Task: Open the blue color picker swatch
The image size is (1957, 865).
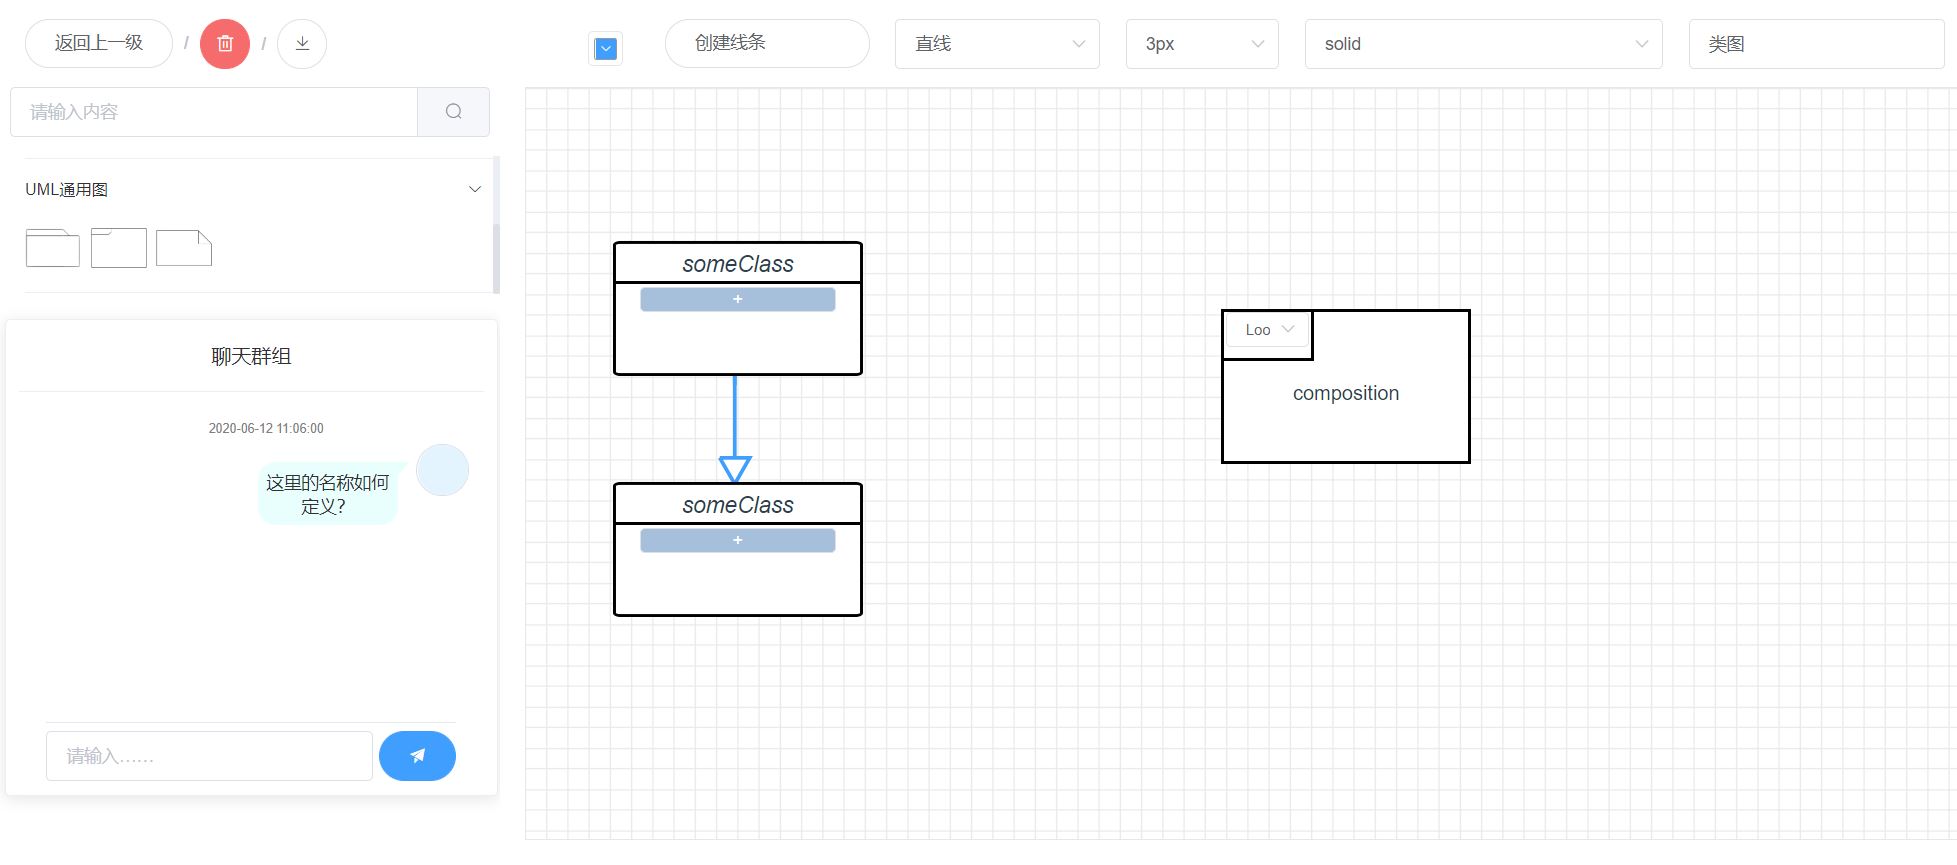Action: pyautogui.click(x=605, y=49)
